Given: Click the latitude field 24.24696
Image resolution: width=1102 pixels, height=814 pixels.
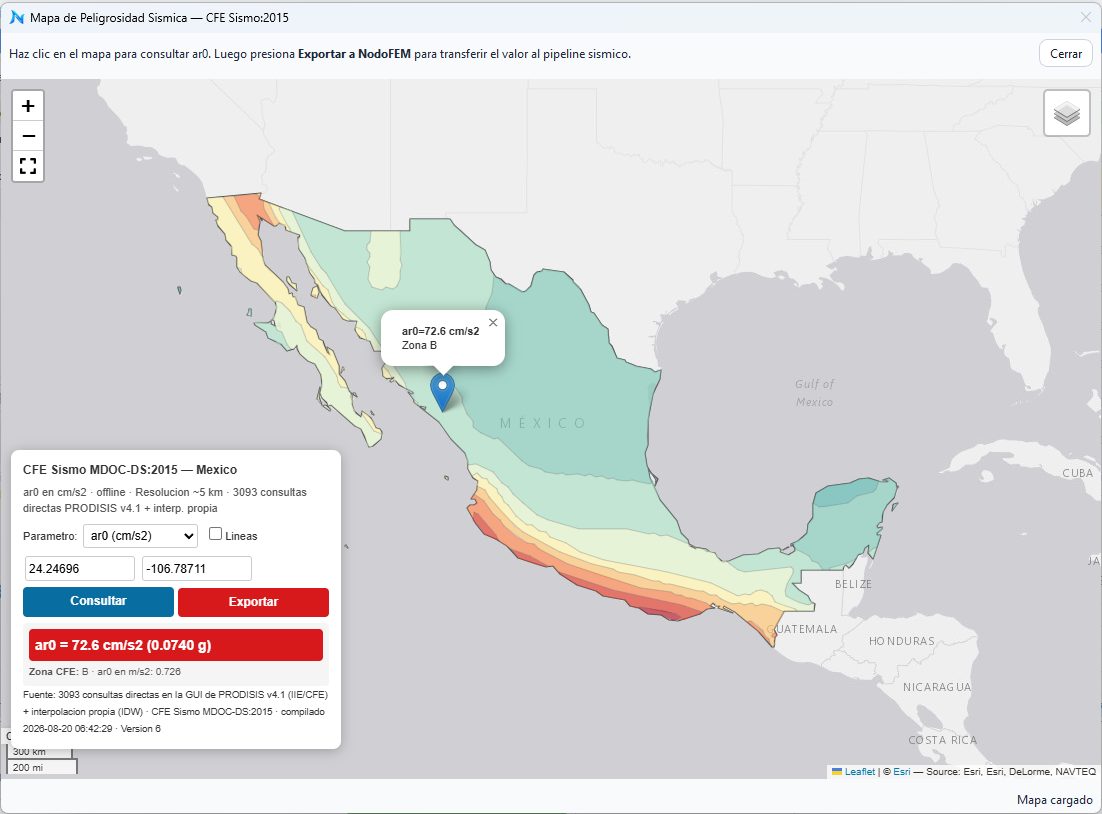Looking at the screenshot, I should pyautogui.click(x=79, y=569).
